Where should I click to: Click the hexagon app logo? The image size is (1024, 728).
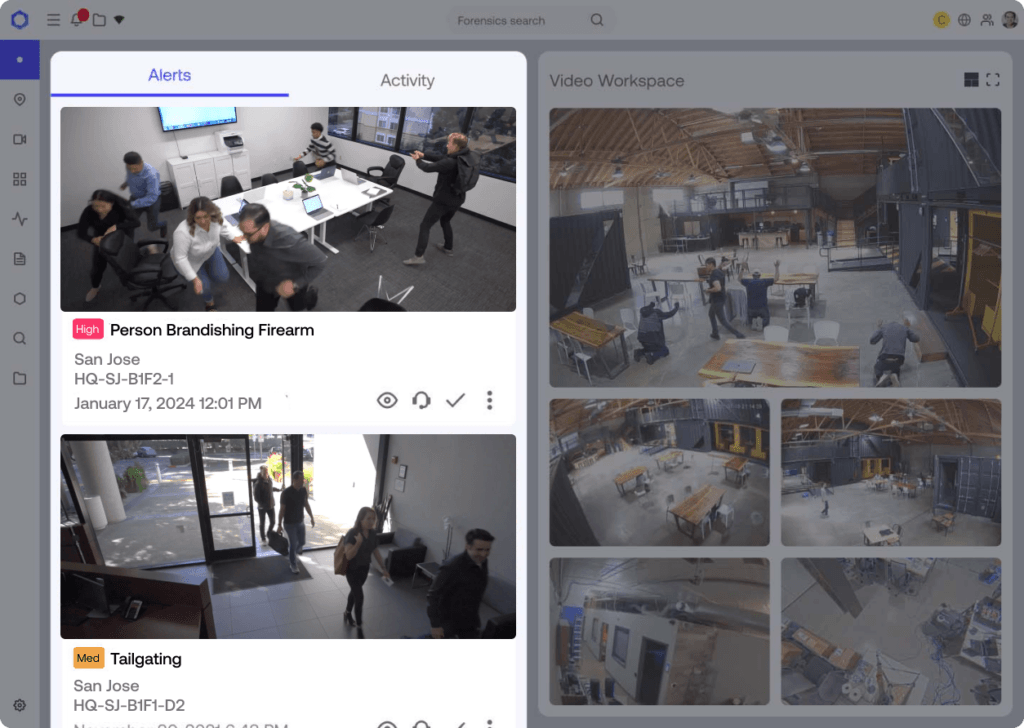[20, 20]
